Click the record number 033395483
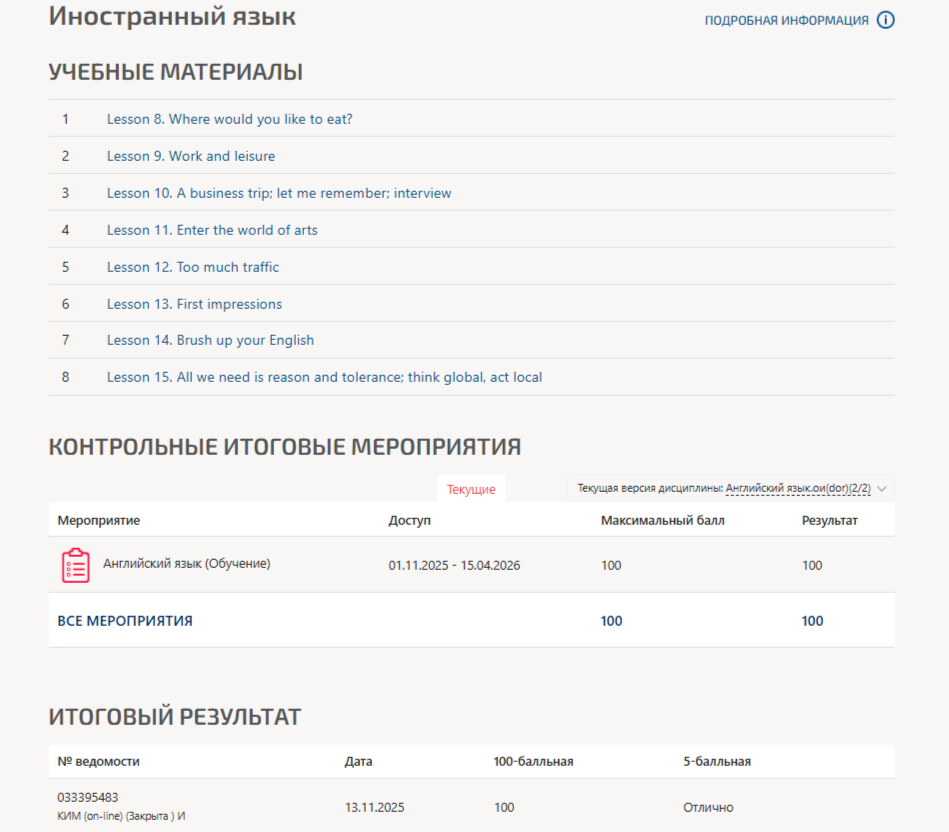949x832 pixels. 88,798
